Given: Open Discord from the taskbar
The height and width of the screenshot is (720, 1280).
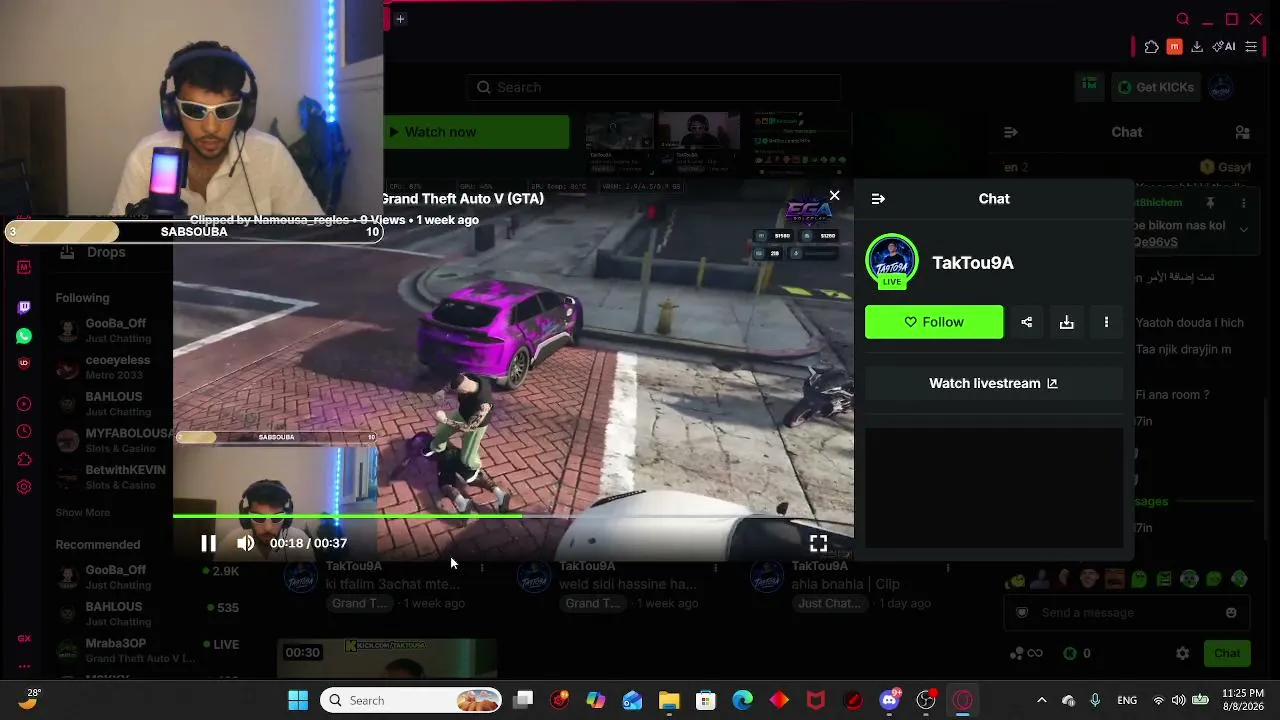Looking at the screenshot, I should (x=889, y=700).
